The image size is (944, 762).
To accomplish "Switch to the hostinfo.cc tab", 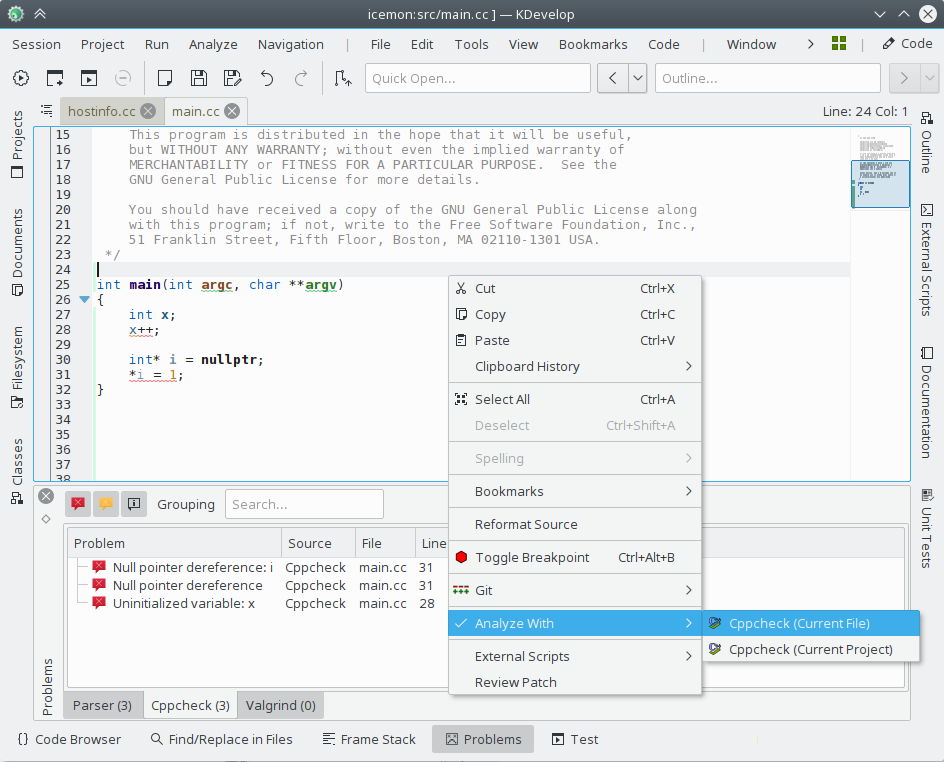I will click(104, 111).
